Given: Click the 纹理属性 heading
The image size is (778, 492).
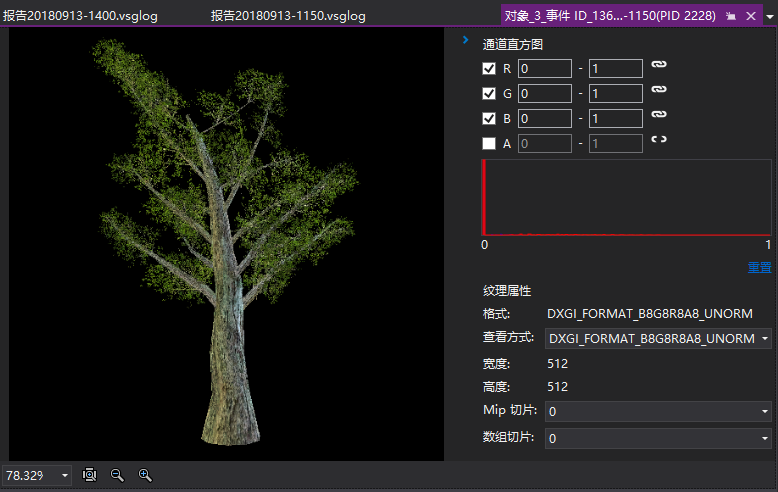Looking at the screenshot, I should [507, 291].
